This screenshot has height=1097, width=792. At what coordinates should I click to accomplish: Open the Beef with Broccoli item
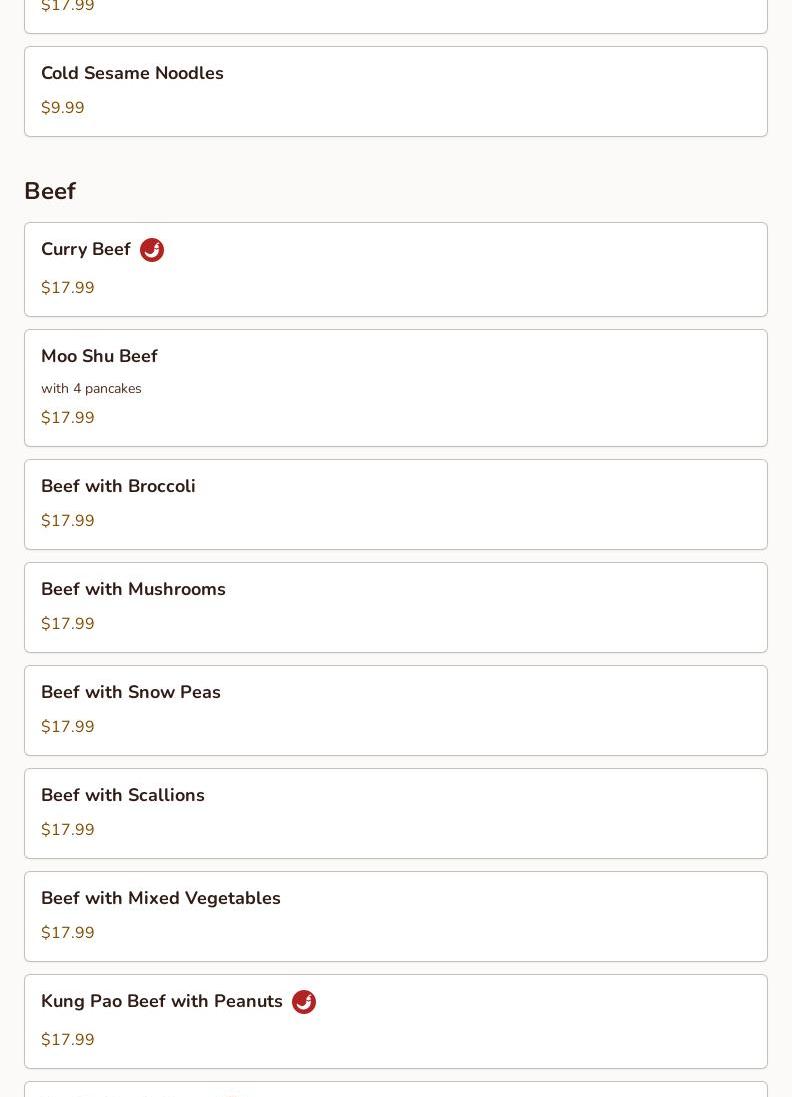point(118,487)
